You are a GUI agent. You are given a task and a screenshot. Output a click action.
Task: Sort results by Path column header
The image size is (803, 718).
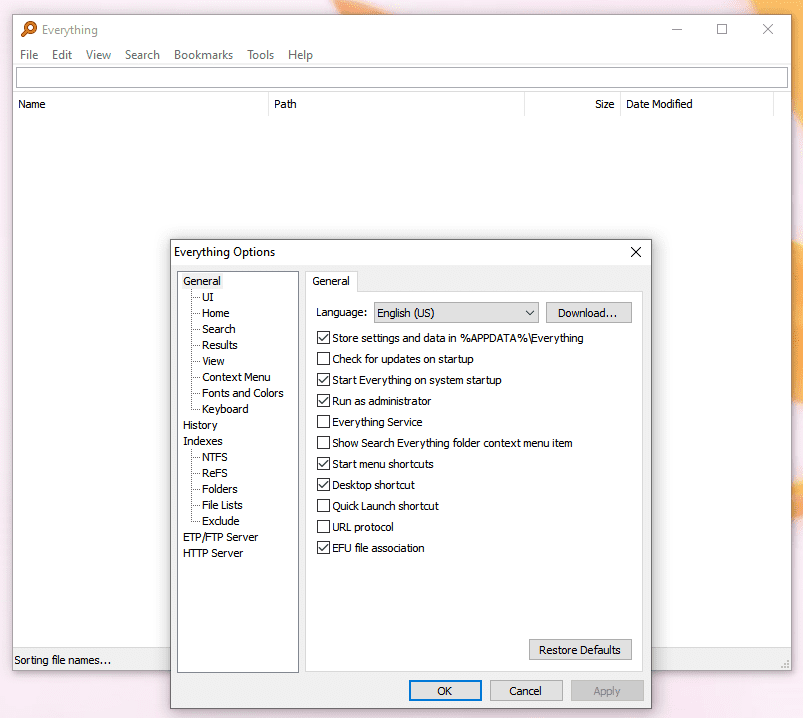pyautogui.click(x=397, y=104)
